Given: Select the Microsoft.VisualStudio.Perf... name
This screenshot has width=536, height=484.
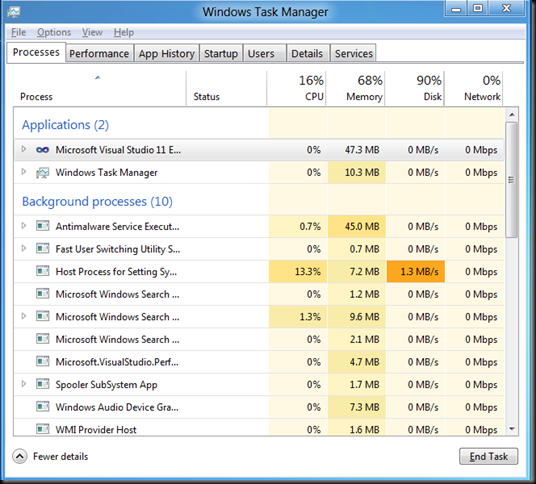Looking at the screenshot, I should pyautogui.click(x=117, y=362).
